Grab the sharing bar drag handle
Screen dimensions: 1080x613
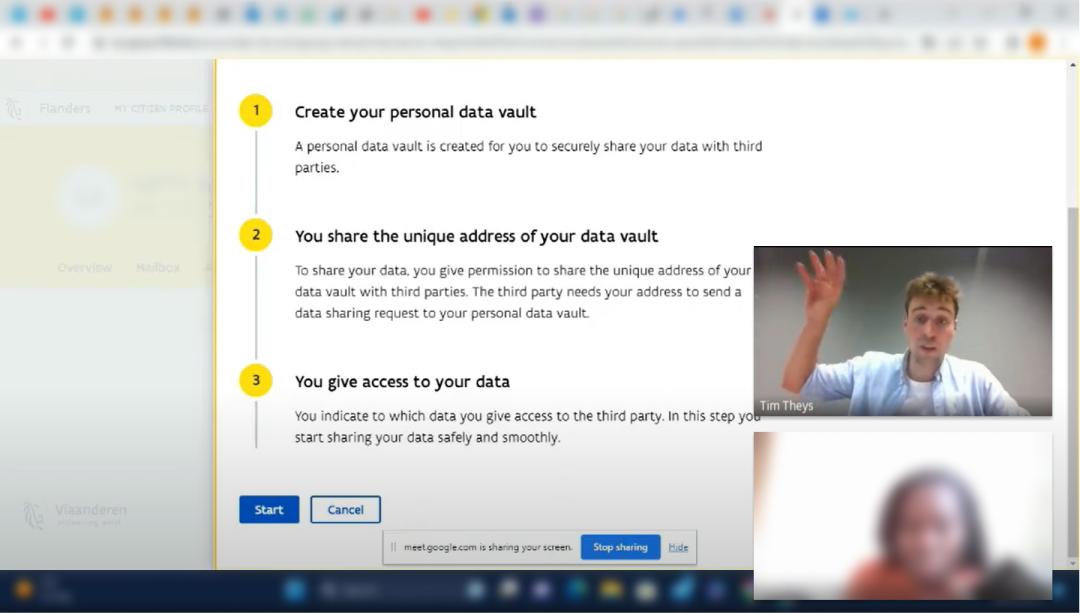coord(393,547)
